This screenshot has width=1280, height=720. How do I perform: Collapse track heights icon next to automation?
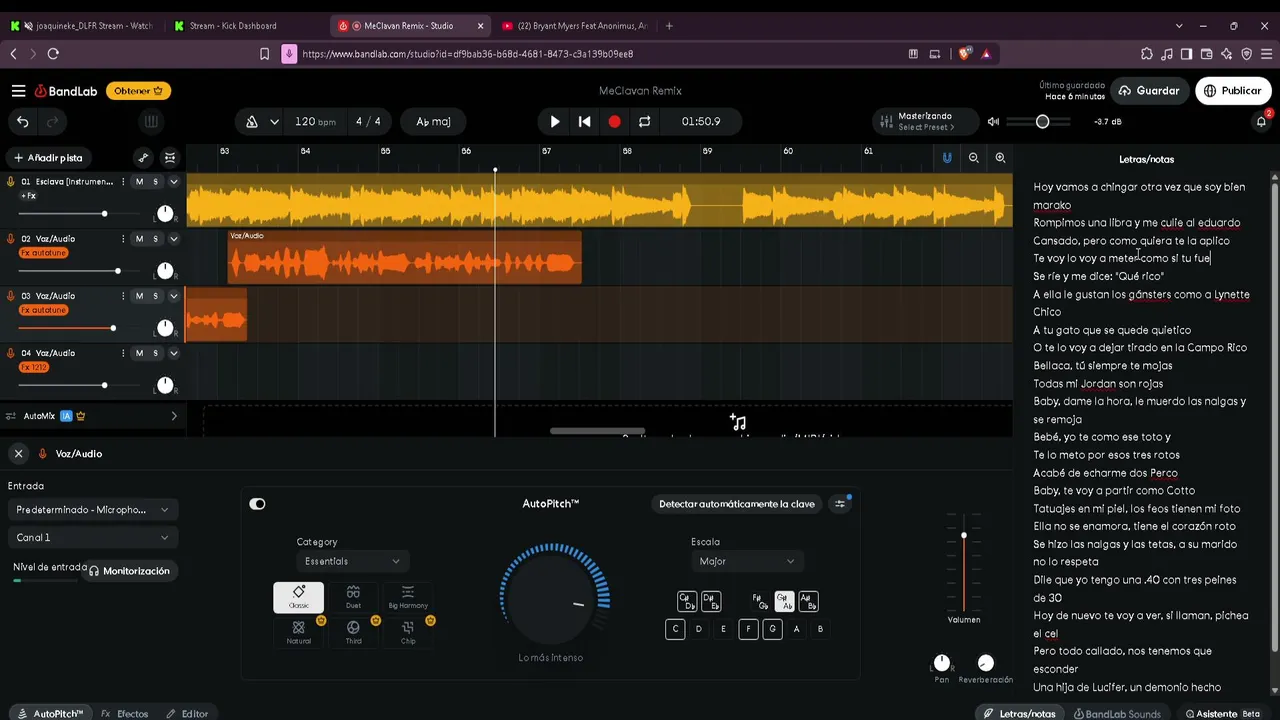[170, 158]
